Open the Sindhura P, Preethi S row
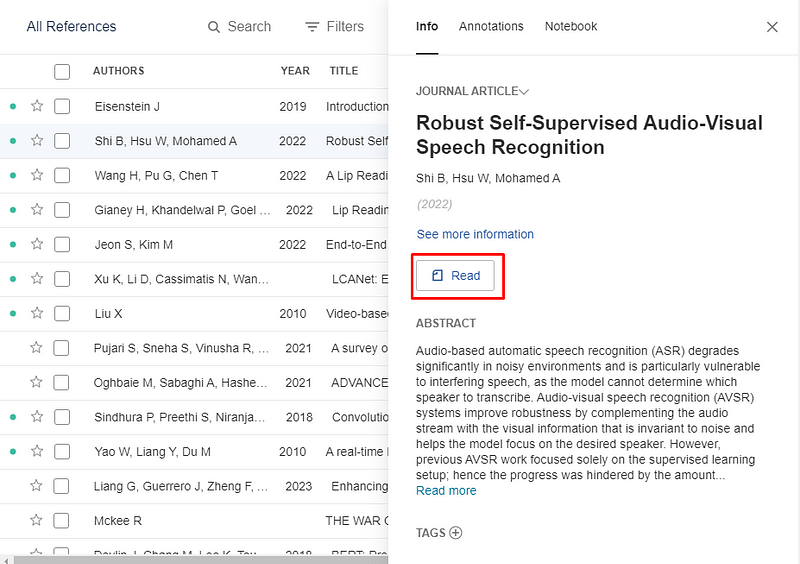The width and height of the screenshot is (800, 564). coord(180,417)
